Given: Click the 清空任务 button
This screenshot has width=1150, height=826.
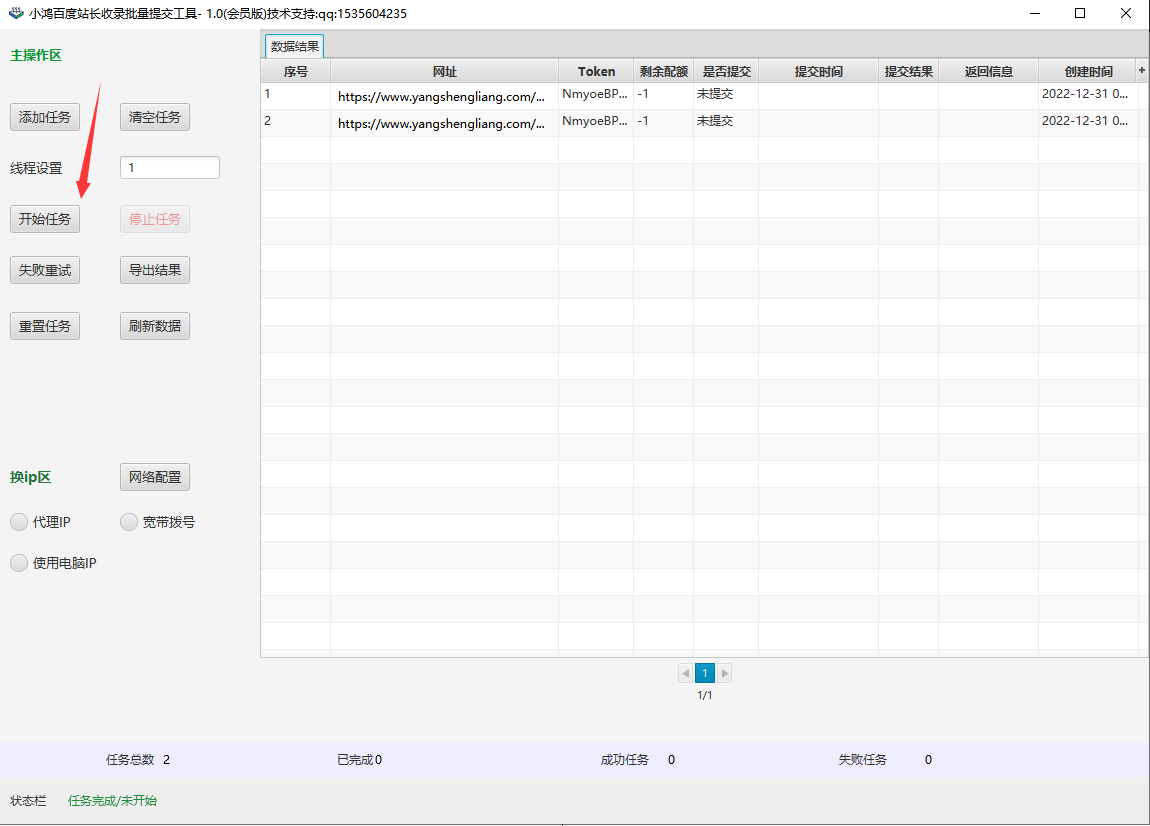Looking at the screenshot, I should click(155, 117).
